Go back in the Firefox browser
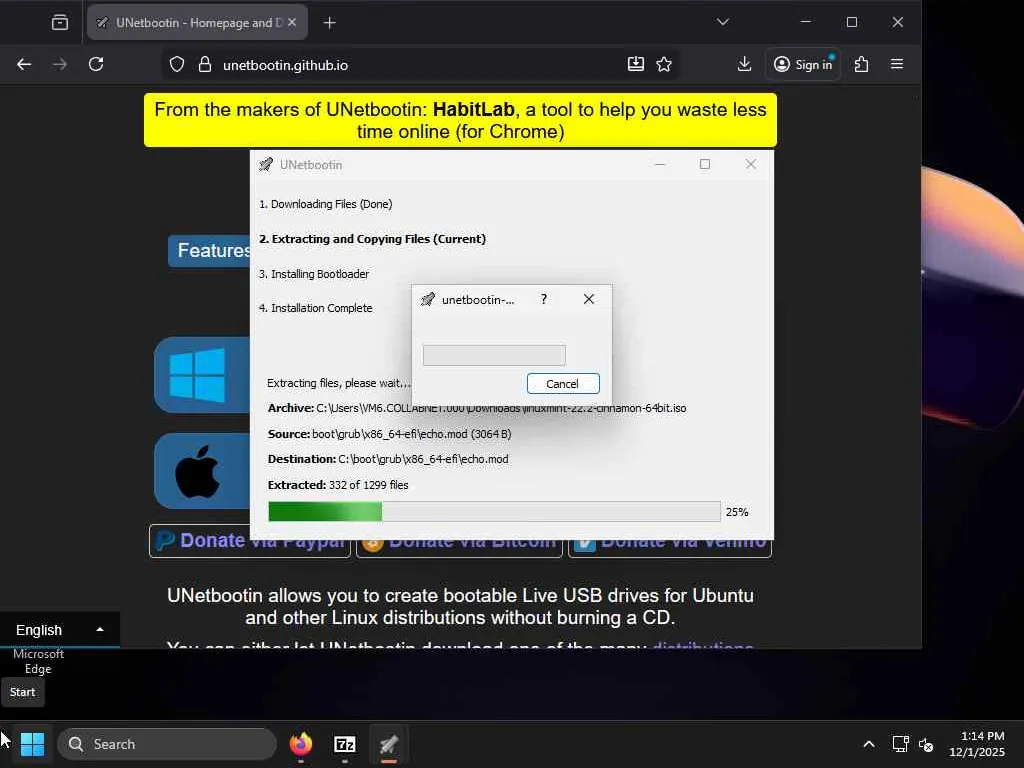 [x=24, y=64]
